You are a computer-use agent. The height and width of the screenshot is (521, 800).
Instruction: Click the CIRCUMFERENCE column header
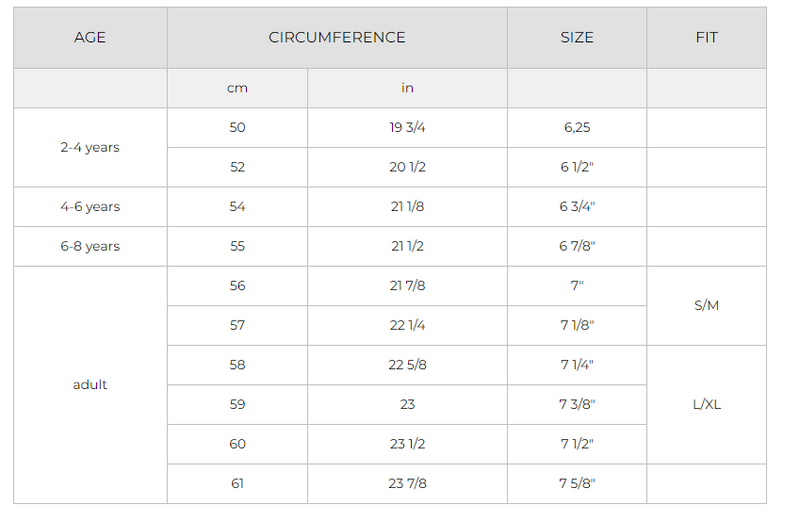(x=337, y=38)
